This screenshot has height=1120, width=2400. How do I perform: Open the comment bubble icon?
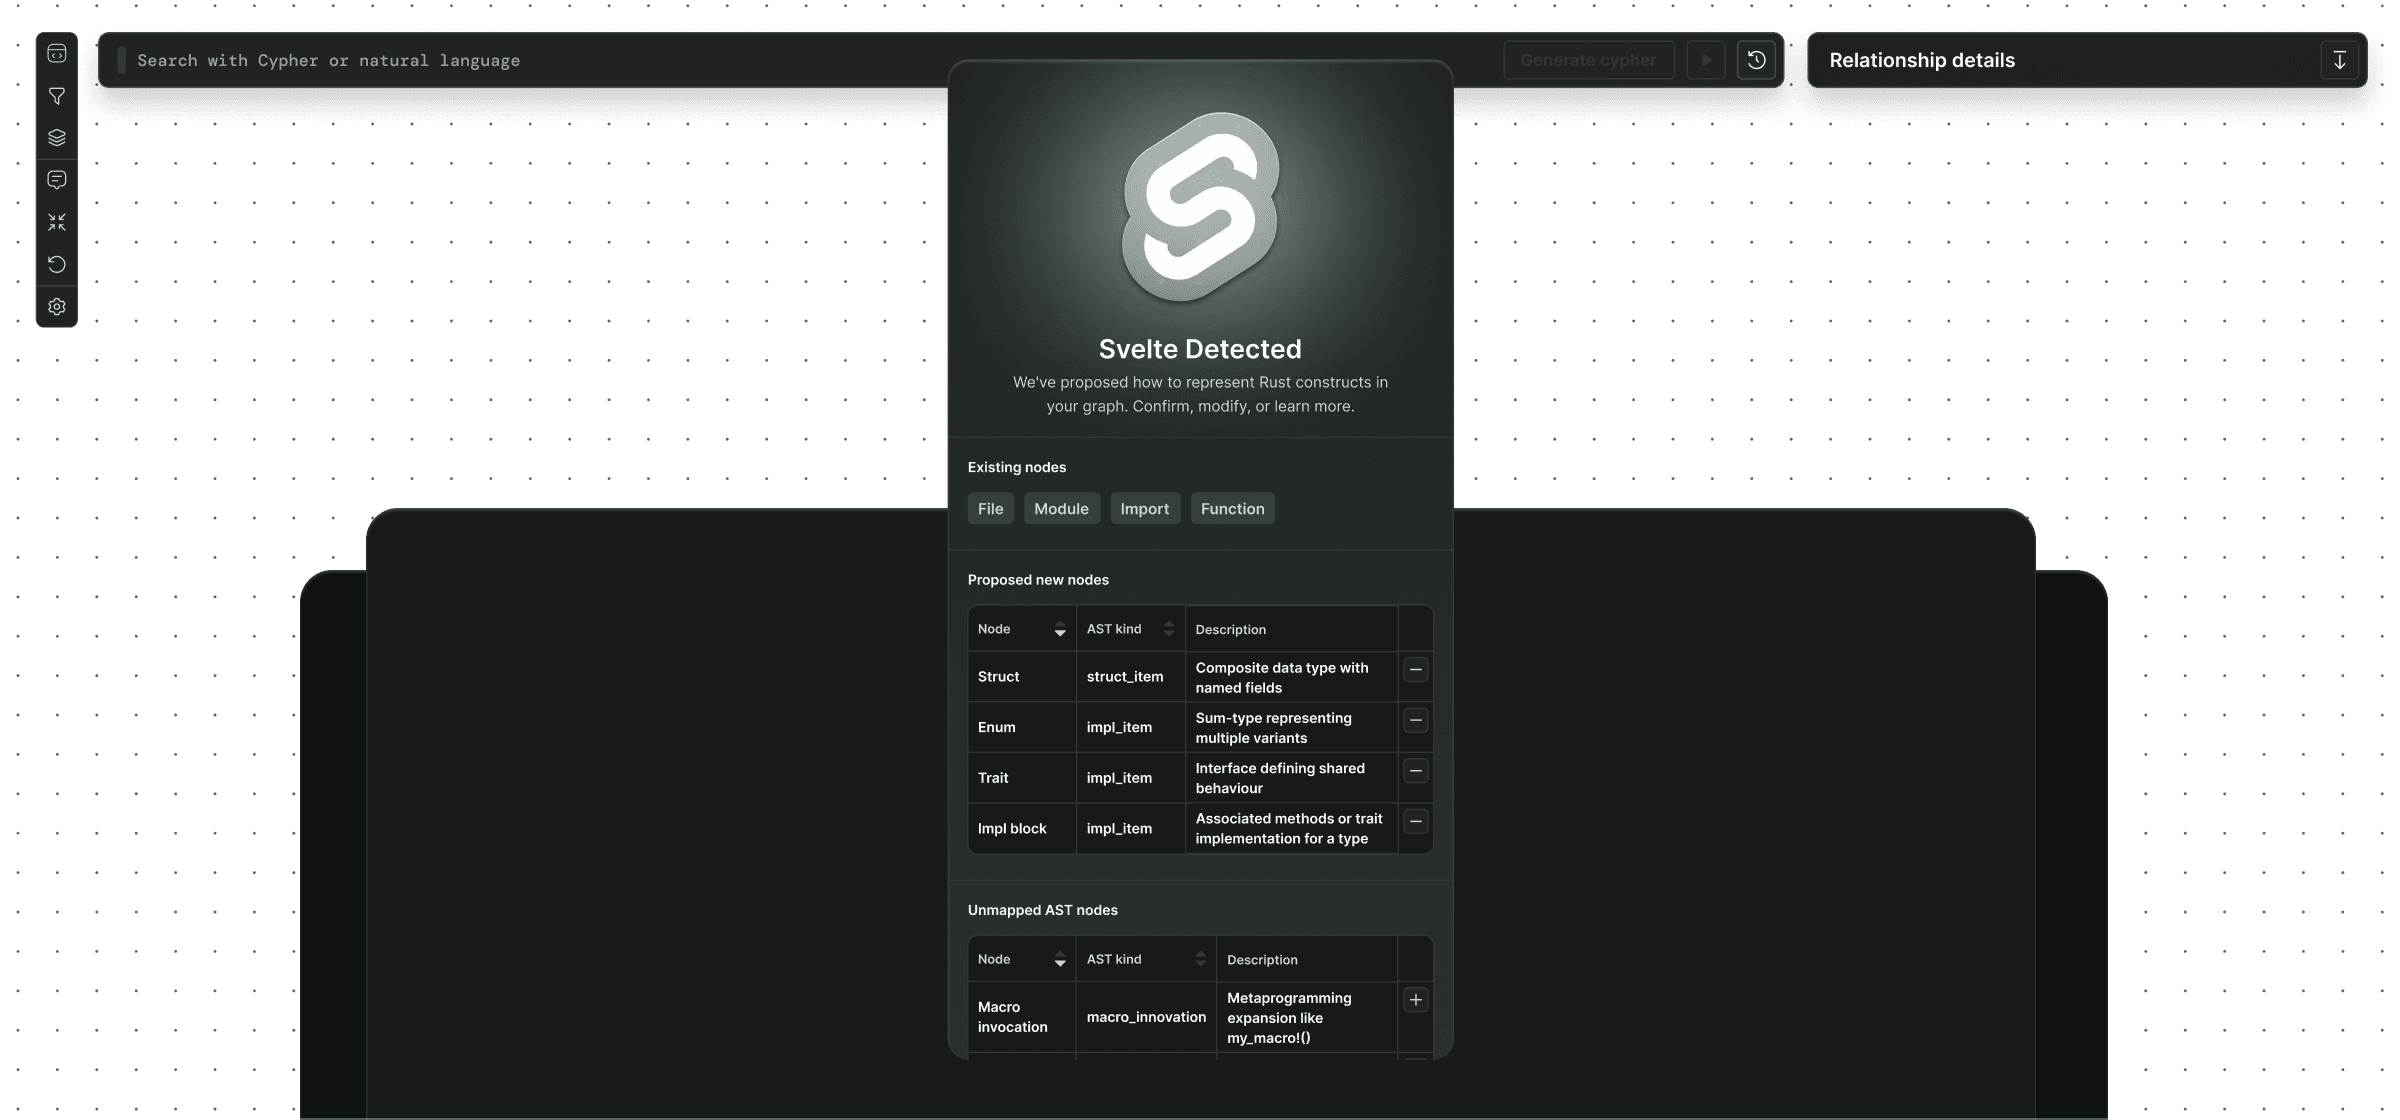[57, 180]
